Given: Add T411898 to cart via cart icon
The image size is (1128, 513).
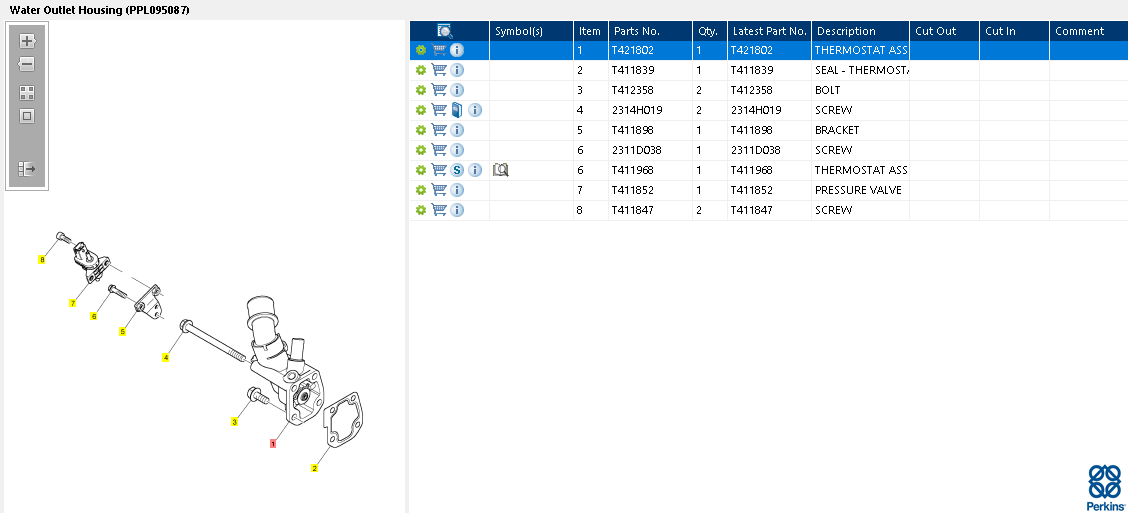Looking at the screenshot, I should click(439, 130).
